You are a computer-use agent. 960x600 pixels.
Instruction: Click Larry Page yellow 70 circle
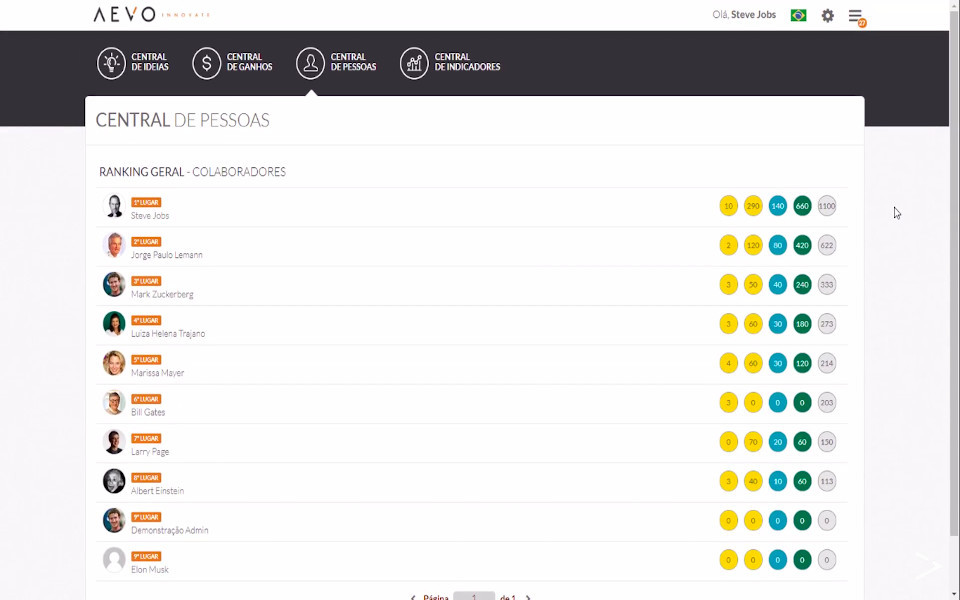click(753, 441)
